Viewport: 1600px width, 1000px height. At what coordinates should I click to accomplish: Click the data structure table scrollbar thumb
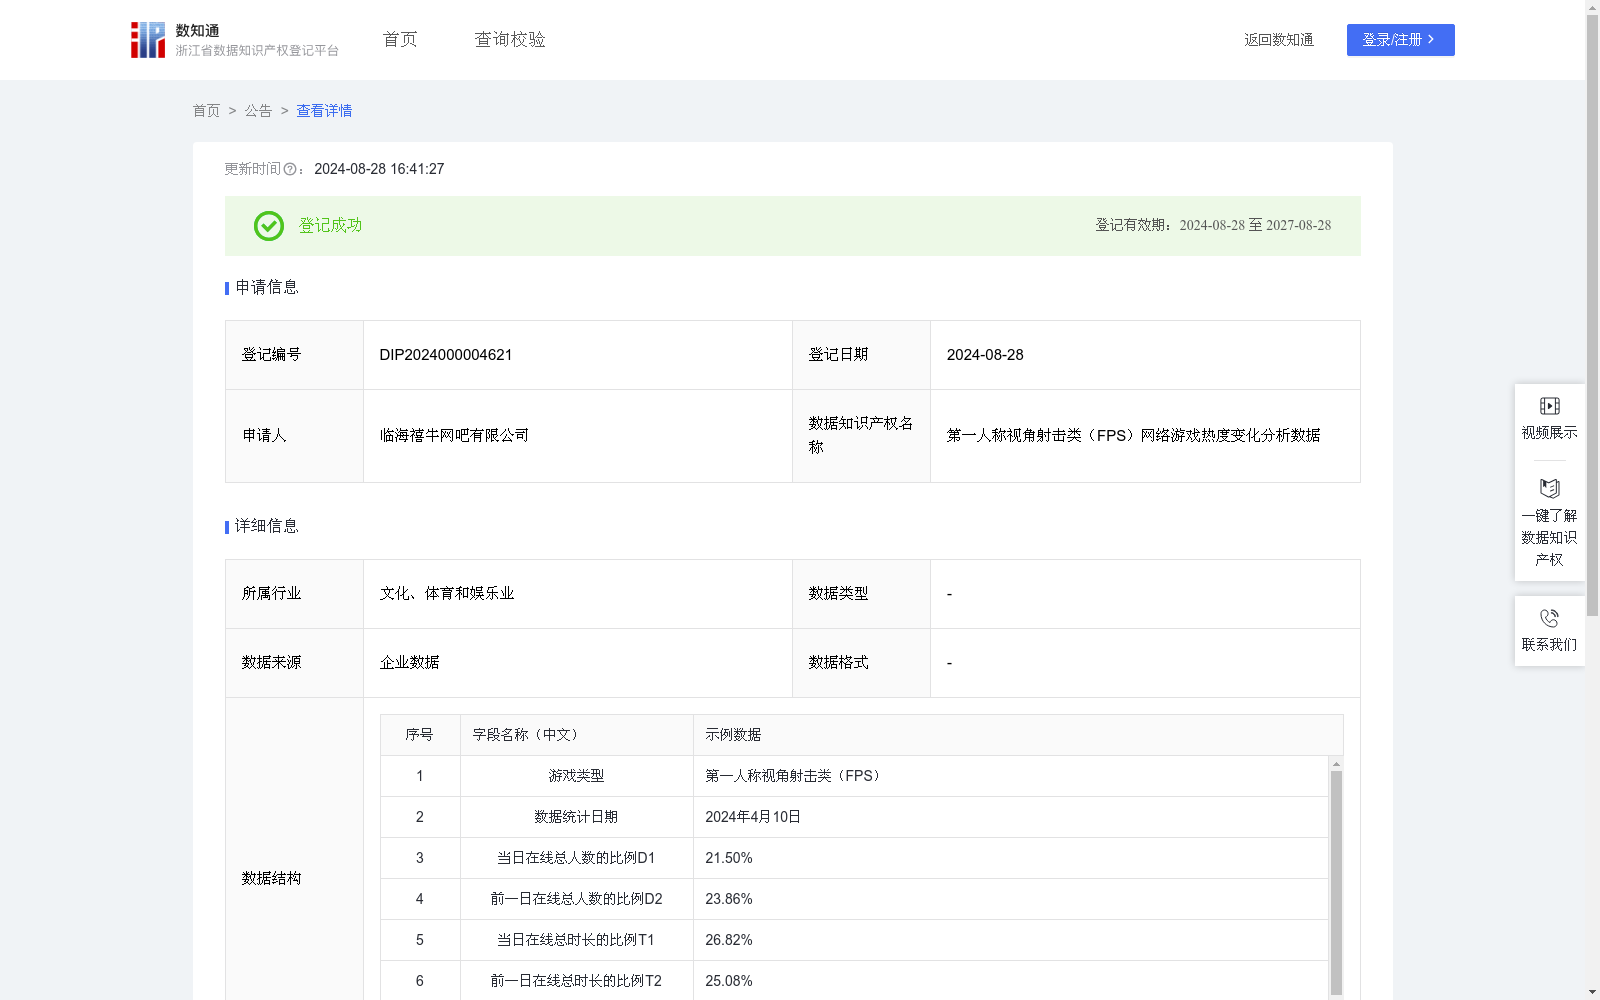pyautogui.click(x=1336, y=882)
